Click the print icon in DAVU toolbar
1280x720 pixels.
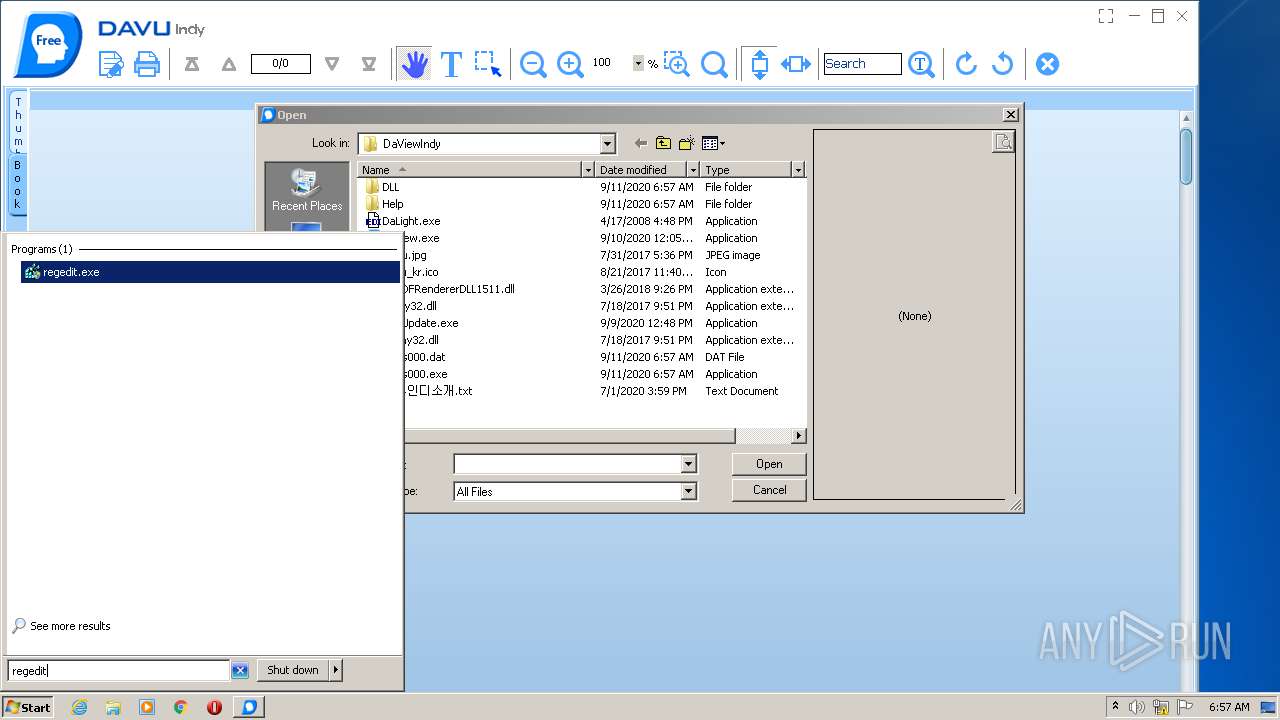[x=147, y=64]
